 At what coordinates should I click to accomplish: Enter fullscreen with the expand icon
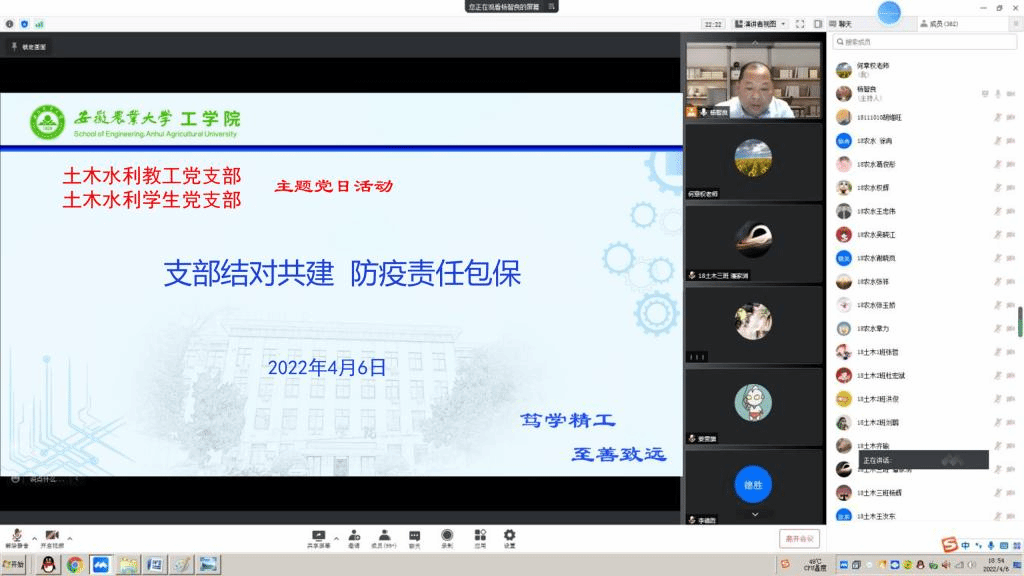click(801, 23)
